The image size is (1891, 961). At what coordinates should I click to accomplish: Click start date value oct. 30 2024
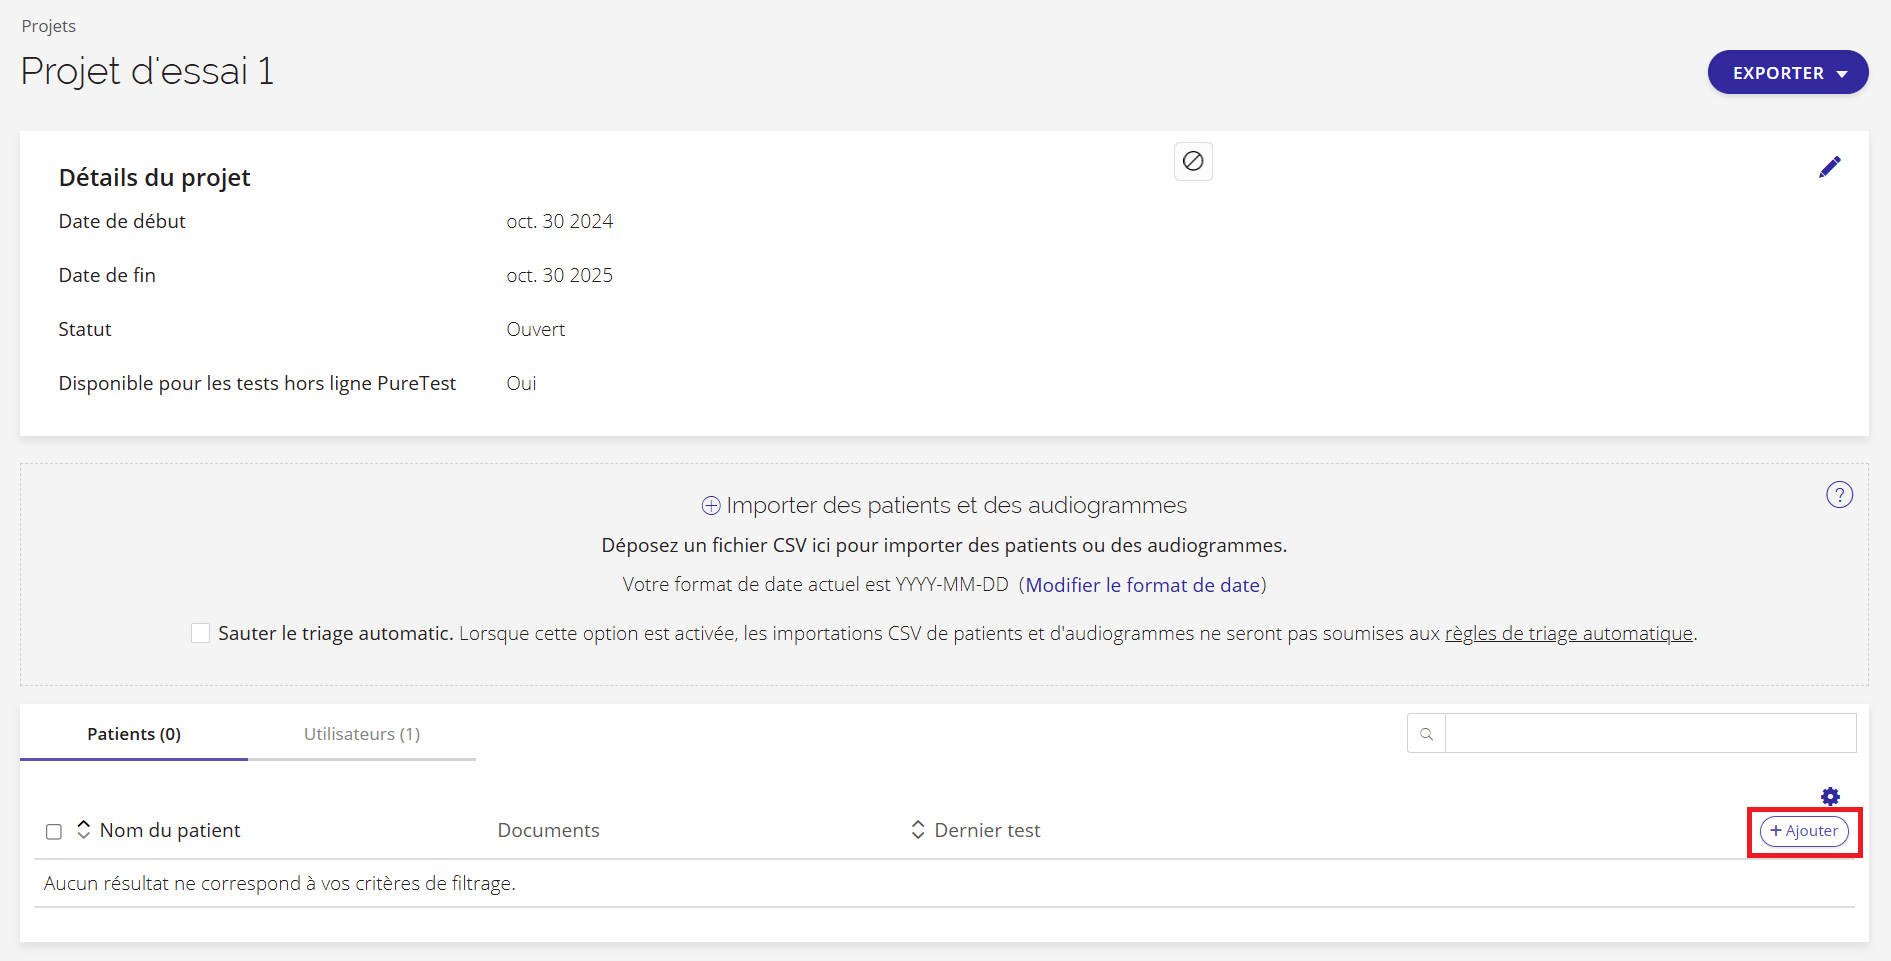coord(560,221)
